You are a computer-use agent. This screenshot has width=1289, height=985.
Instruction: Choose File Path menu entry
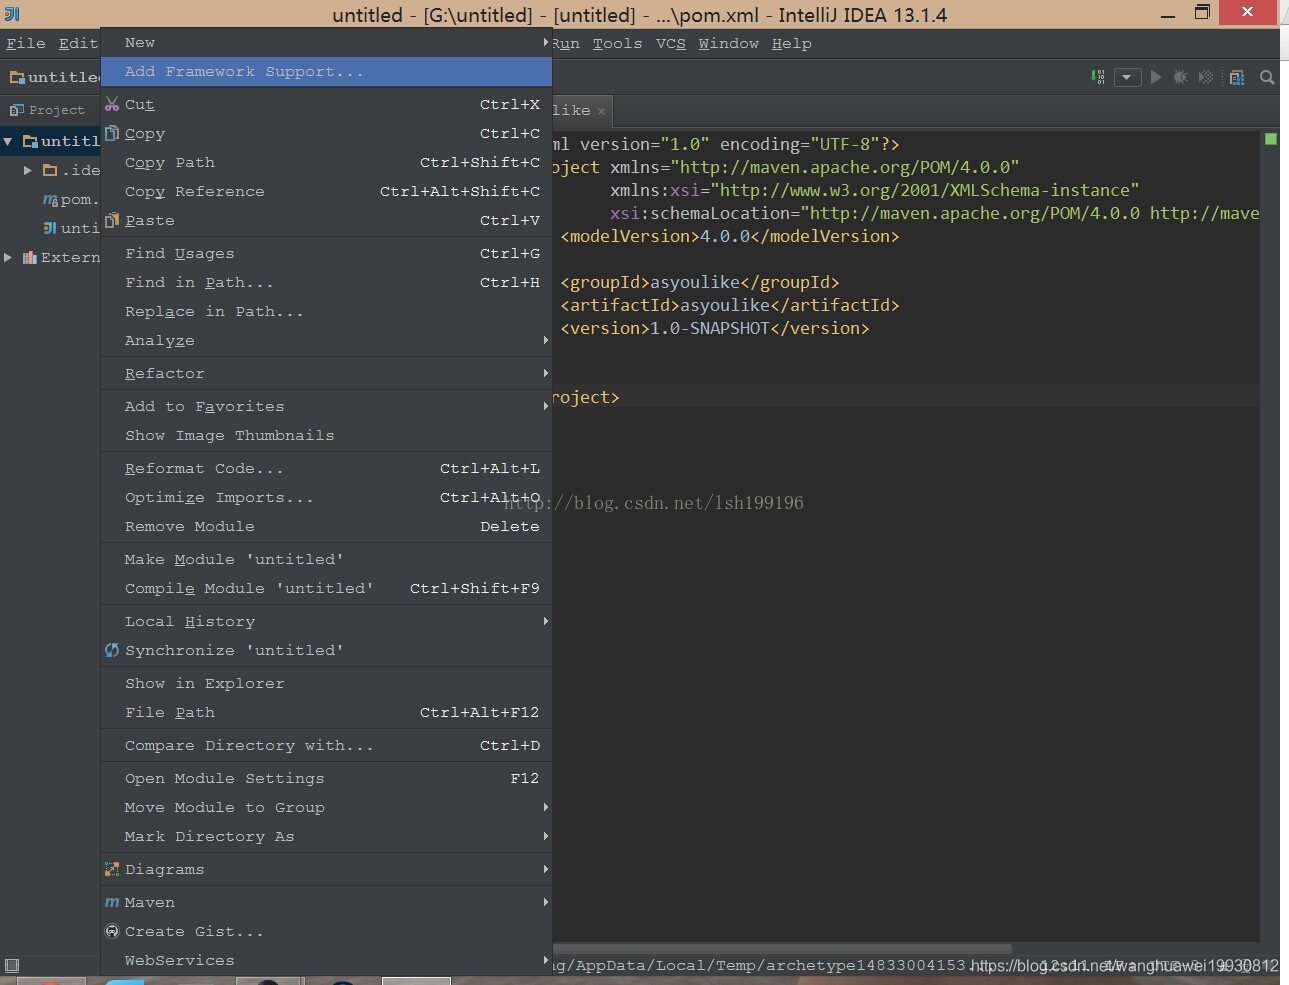[x=327, y=712]
